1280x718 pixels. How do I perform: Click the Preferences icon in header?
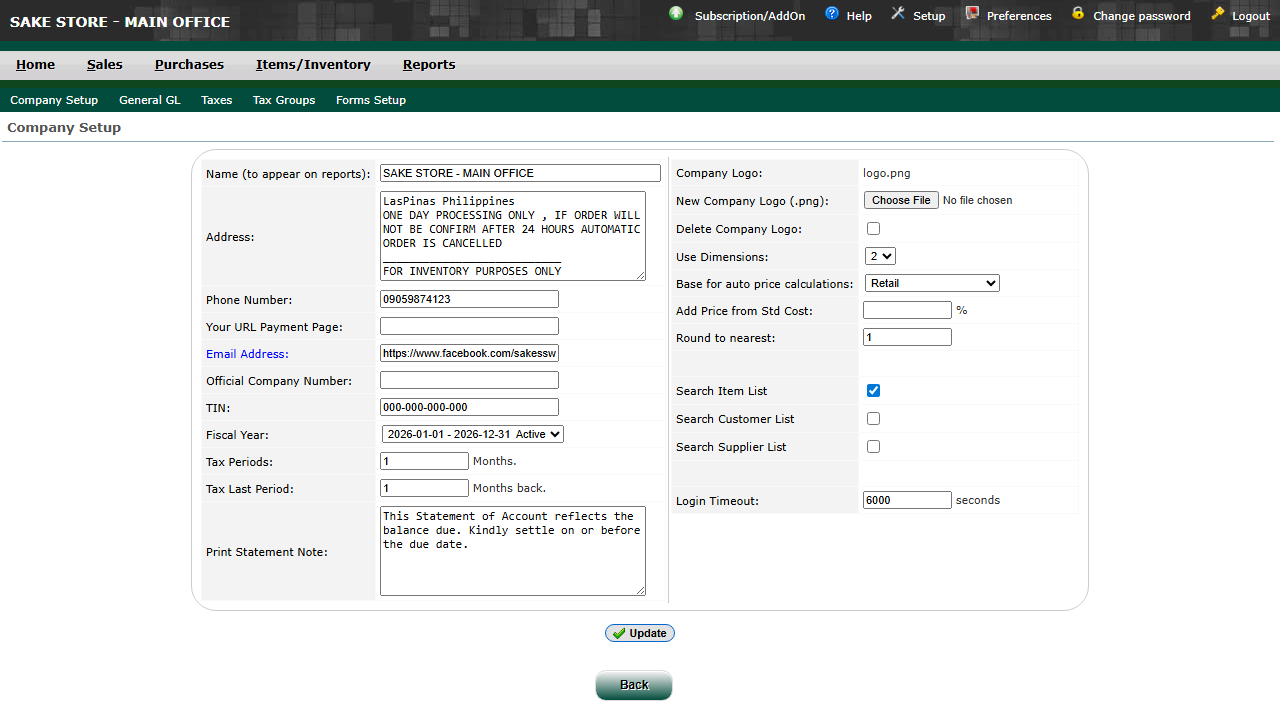click(972, 14)
